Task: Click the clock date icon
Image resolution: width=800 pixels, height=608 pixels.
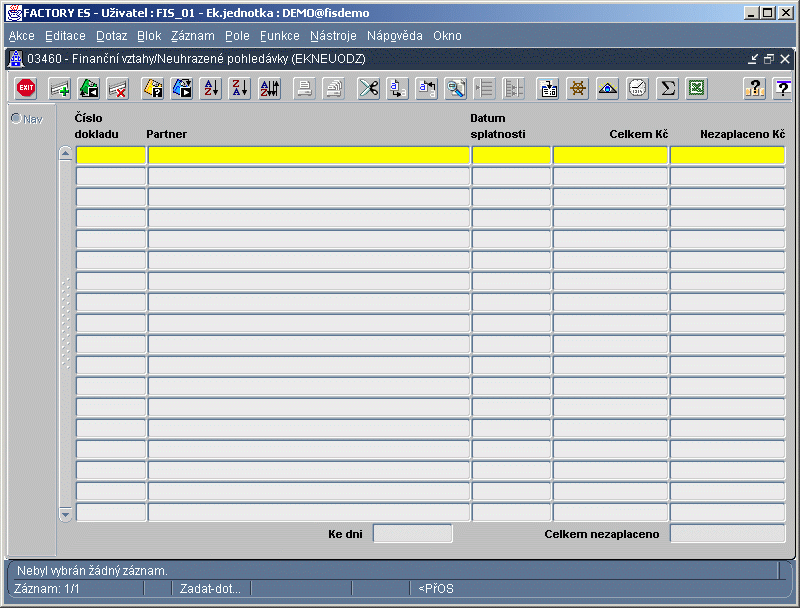Action: point(637,88)
